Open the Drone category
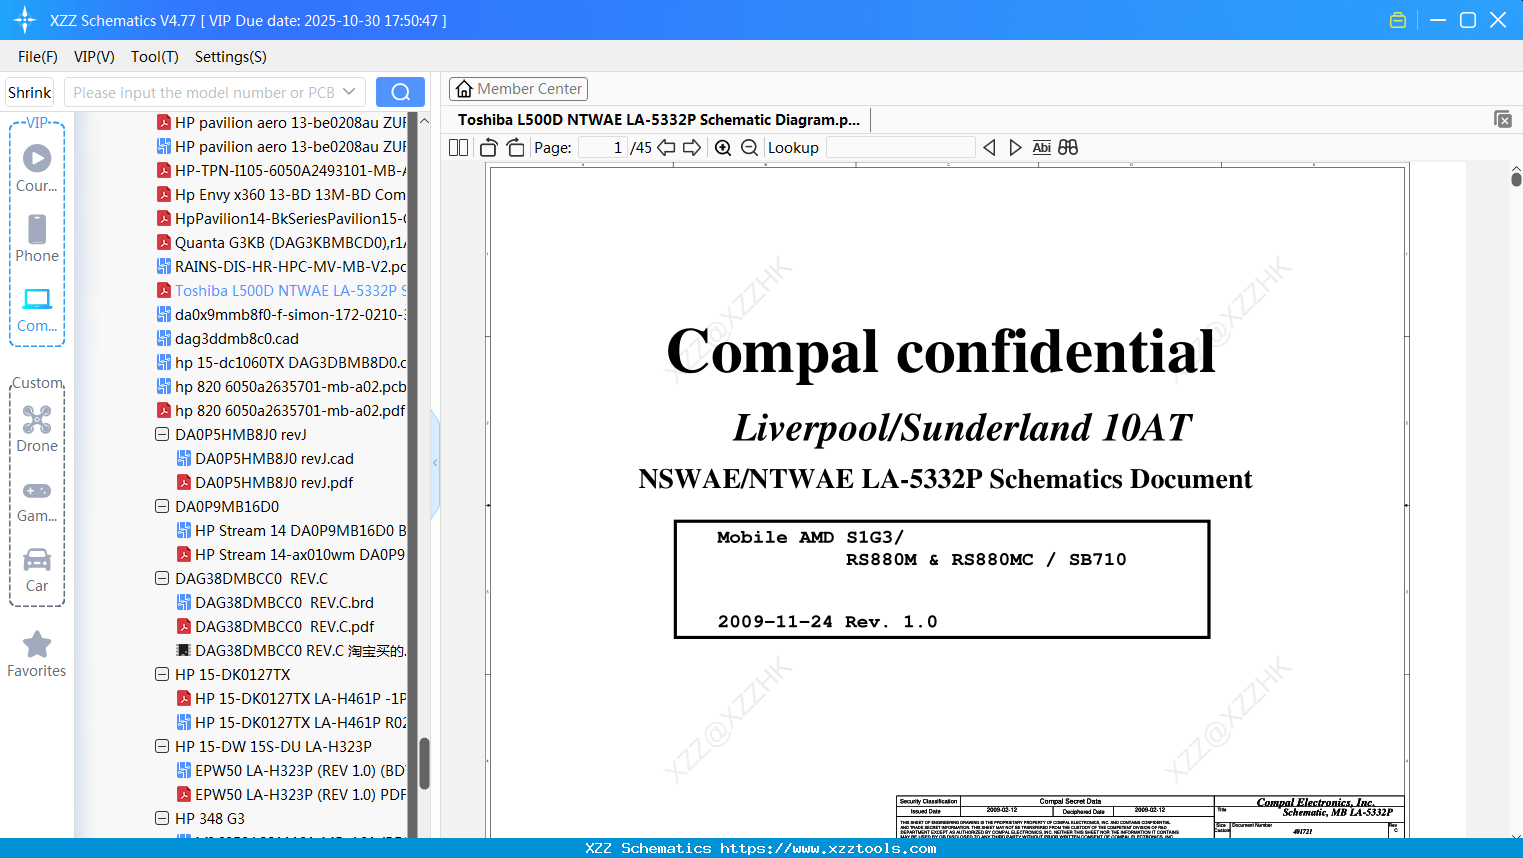Screen dimensions: 1523x858 (x=37, y=429)
